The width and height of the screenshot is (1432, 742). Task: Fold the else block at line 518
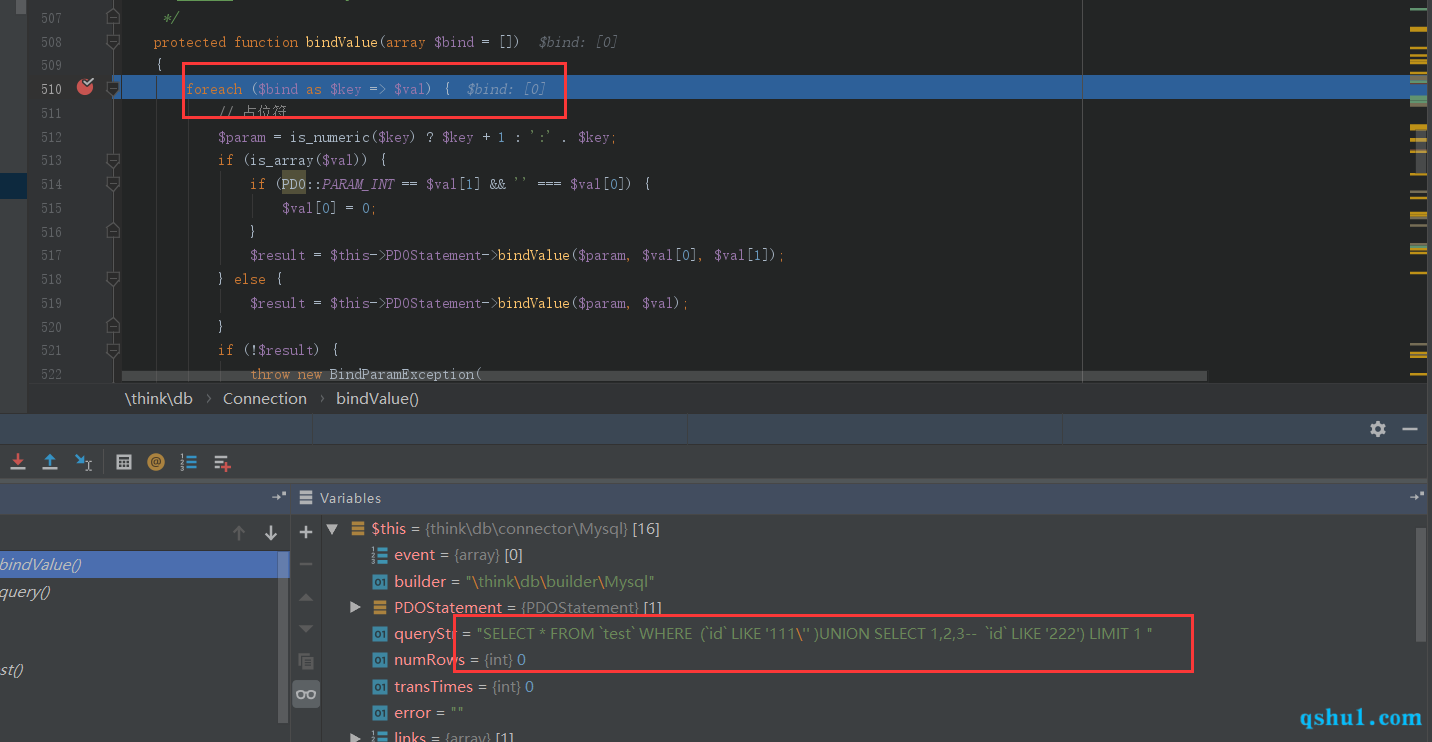coord(113,278)
